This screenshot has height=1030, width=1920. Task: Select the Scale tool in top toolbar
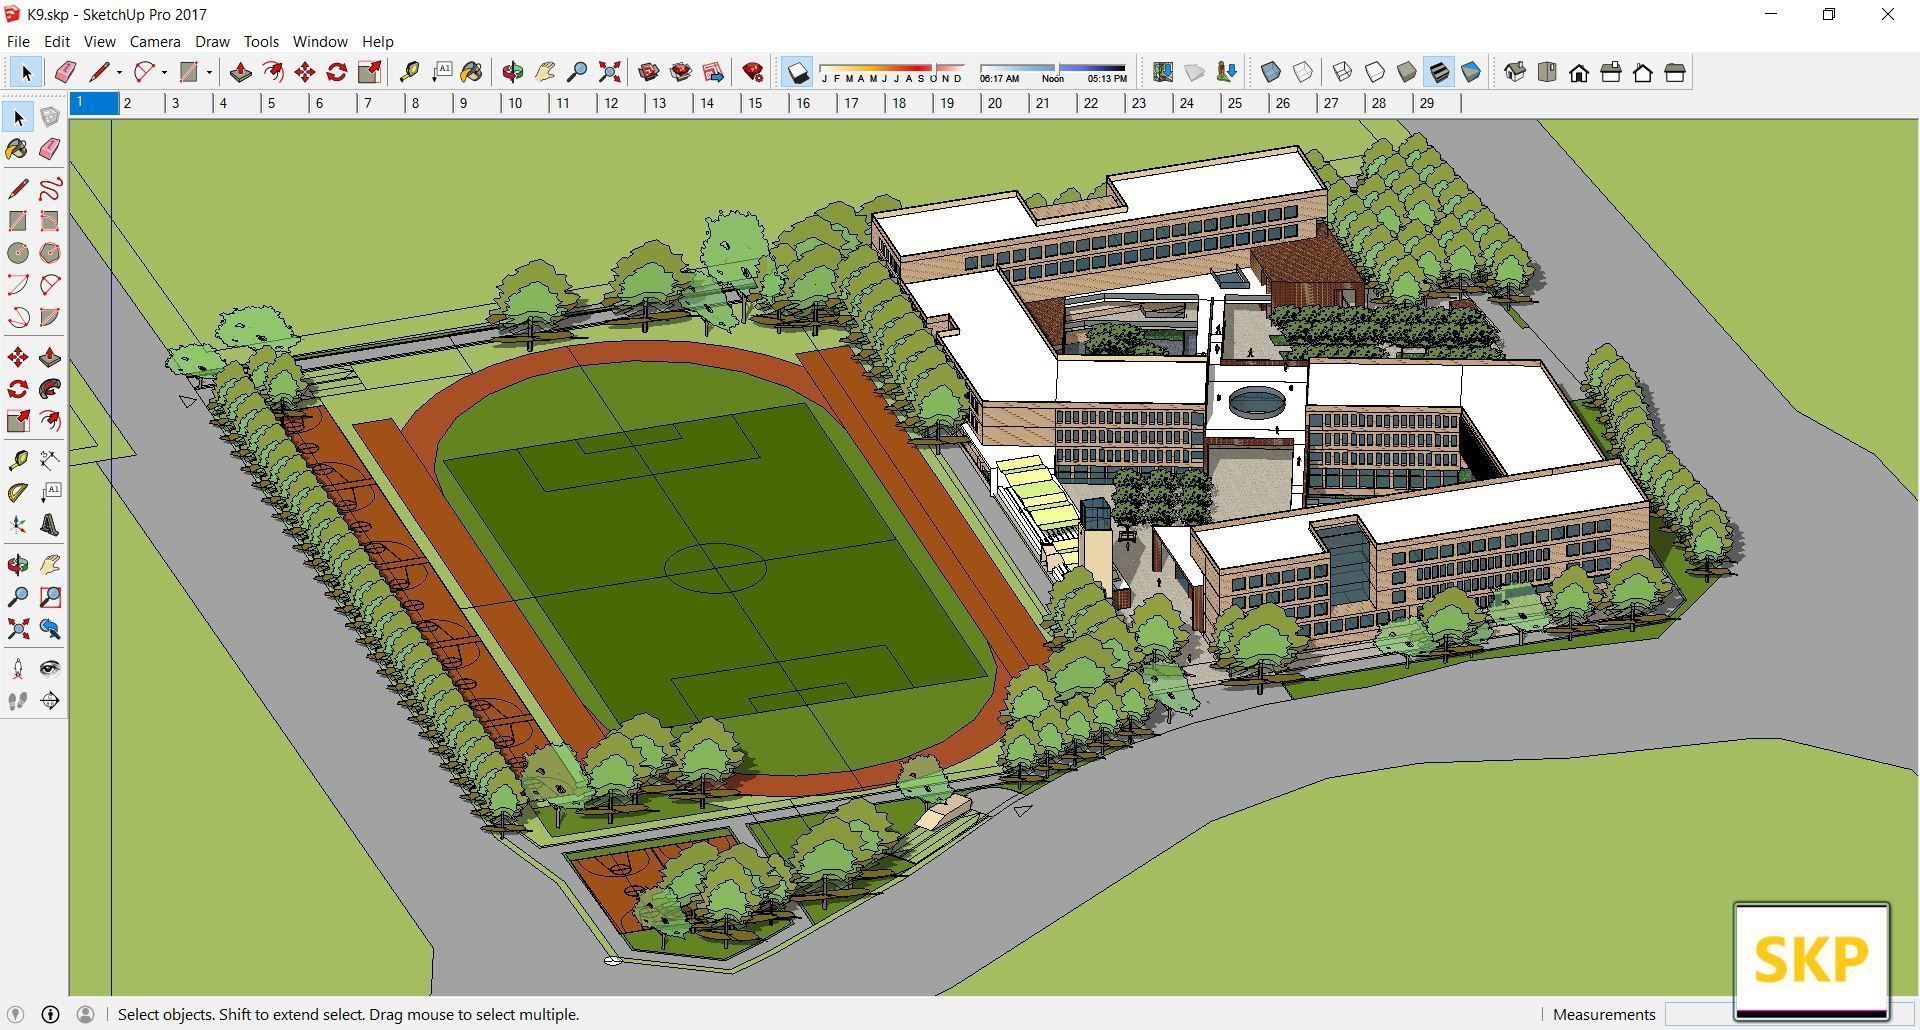point(369,72)
